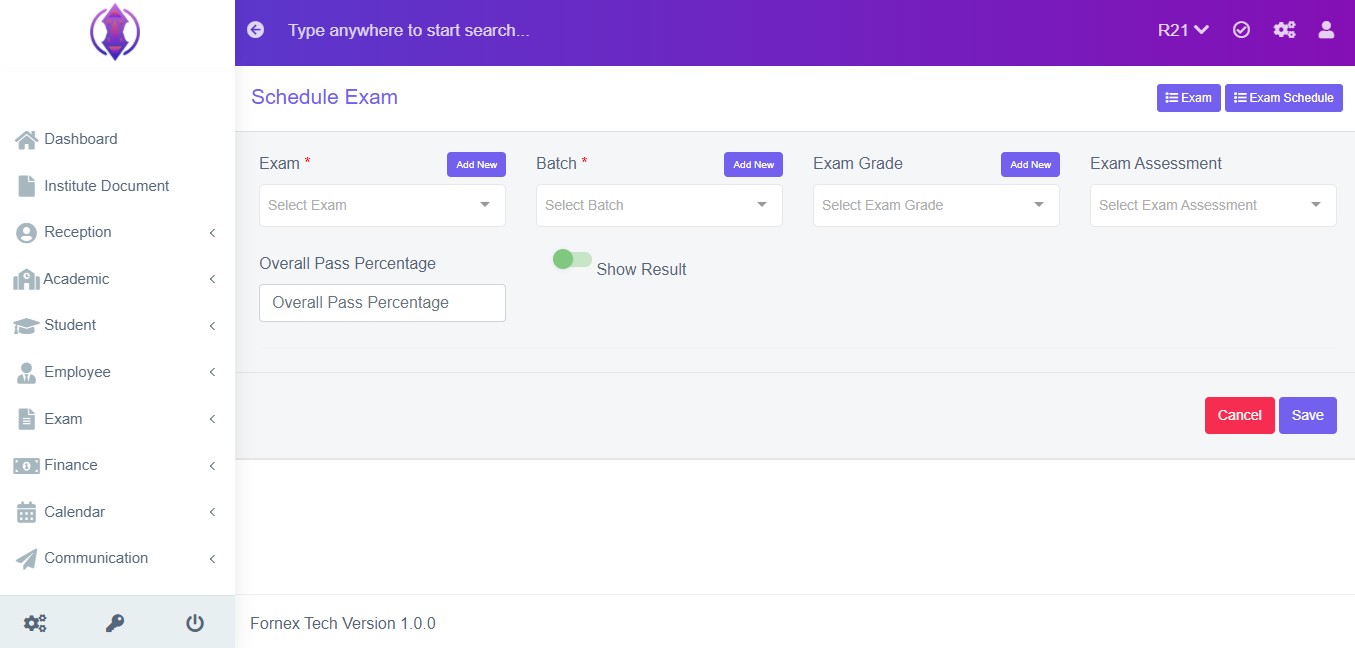Open Institute Document menu item
Viewport: 1355px width, 648px height.
(x=117, y=186)
